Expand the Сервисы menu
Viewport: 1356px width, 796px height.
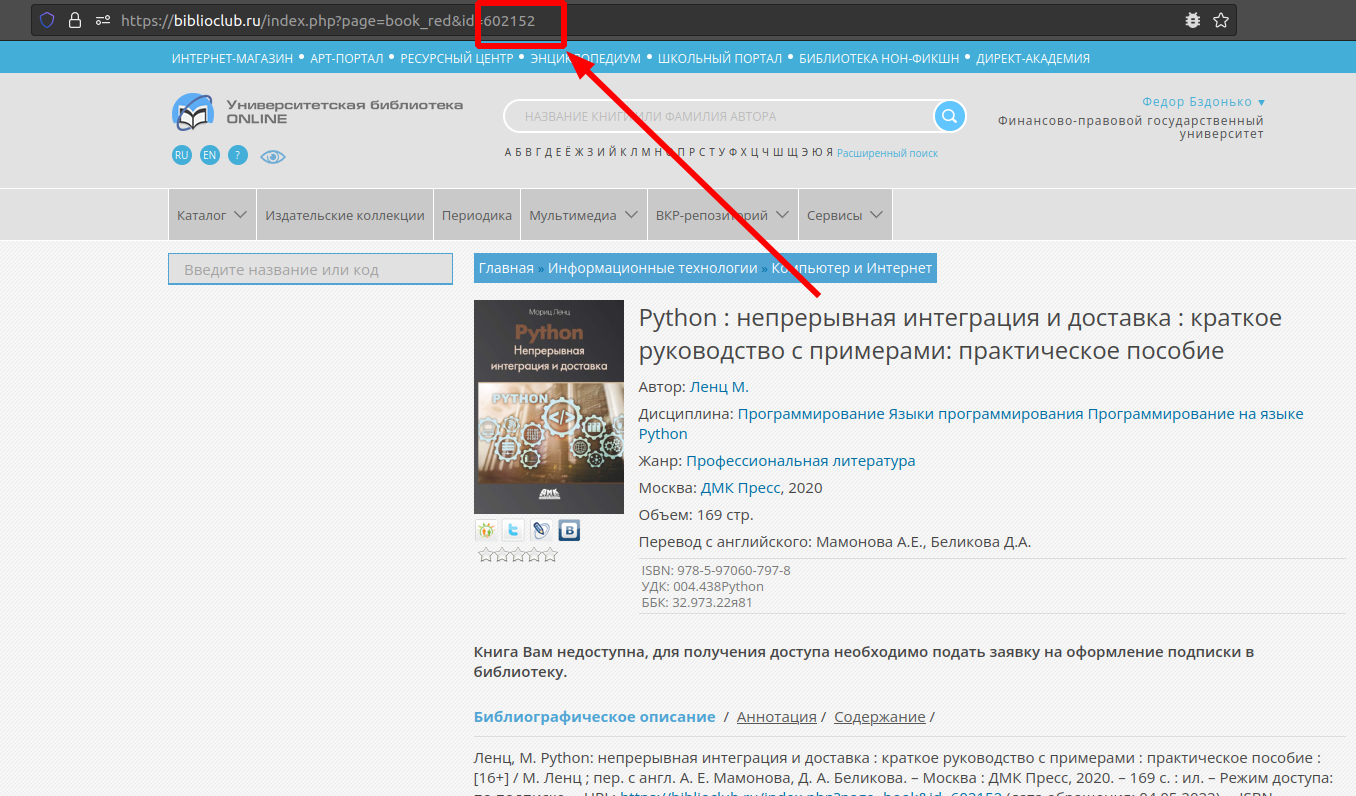(x=845, y=215)
